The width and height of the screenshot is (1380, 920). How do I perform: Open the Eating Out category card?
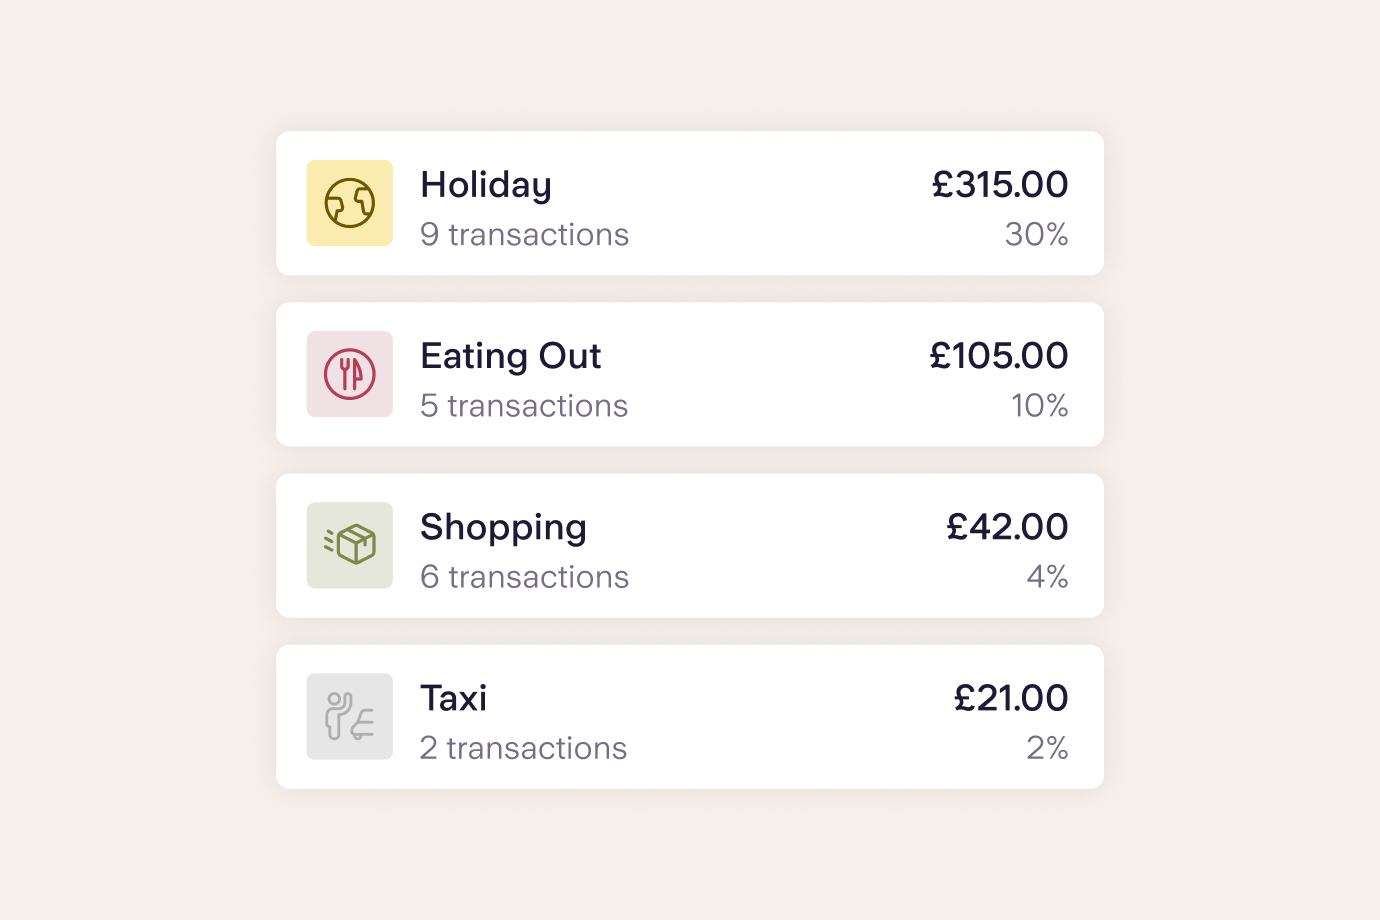point(690,374)
